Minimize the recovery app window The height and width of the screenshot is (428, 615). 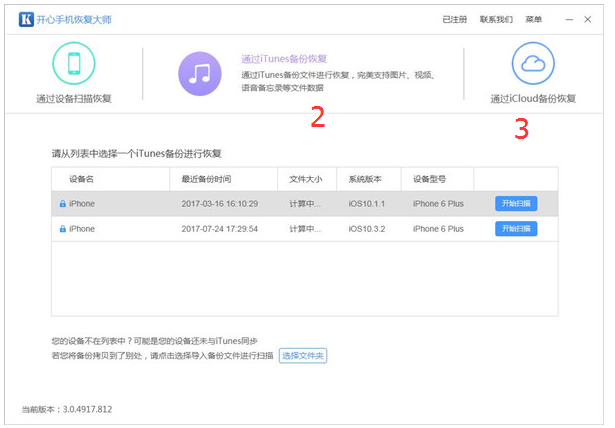click(569, 19)
